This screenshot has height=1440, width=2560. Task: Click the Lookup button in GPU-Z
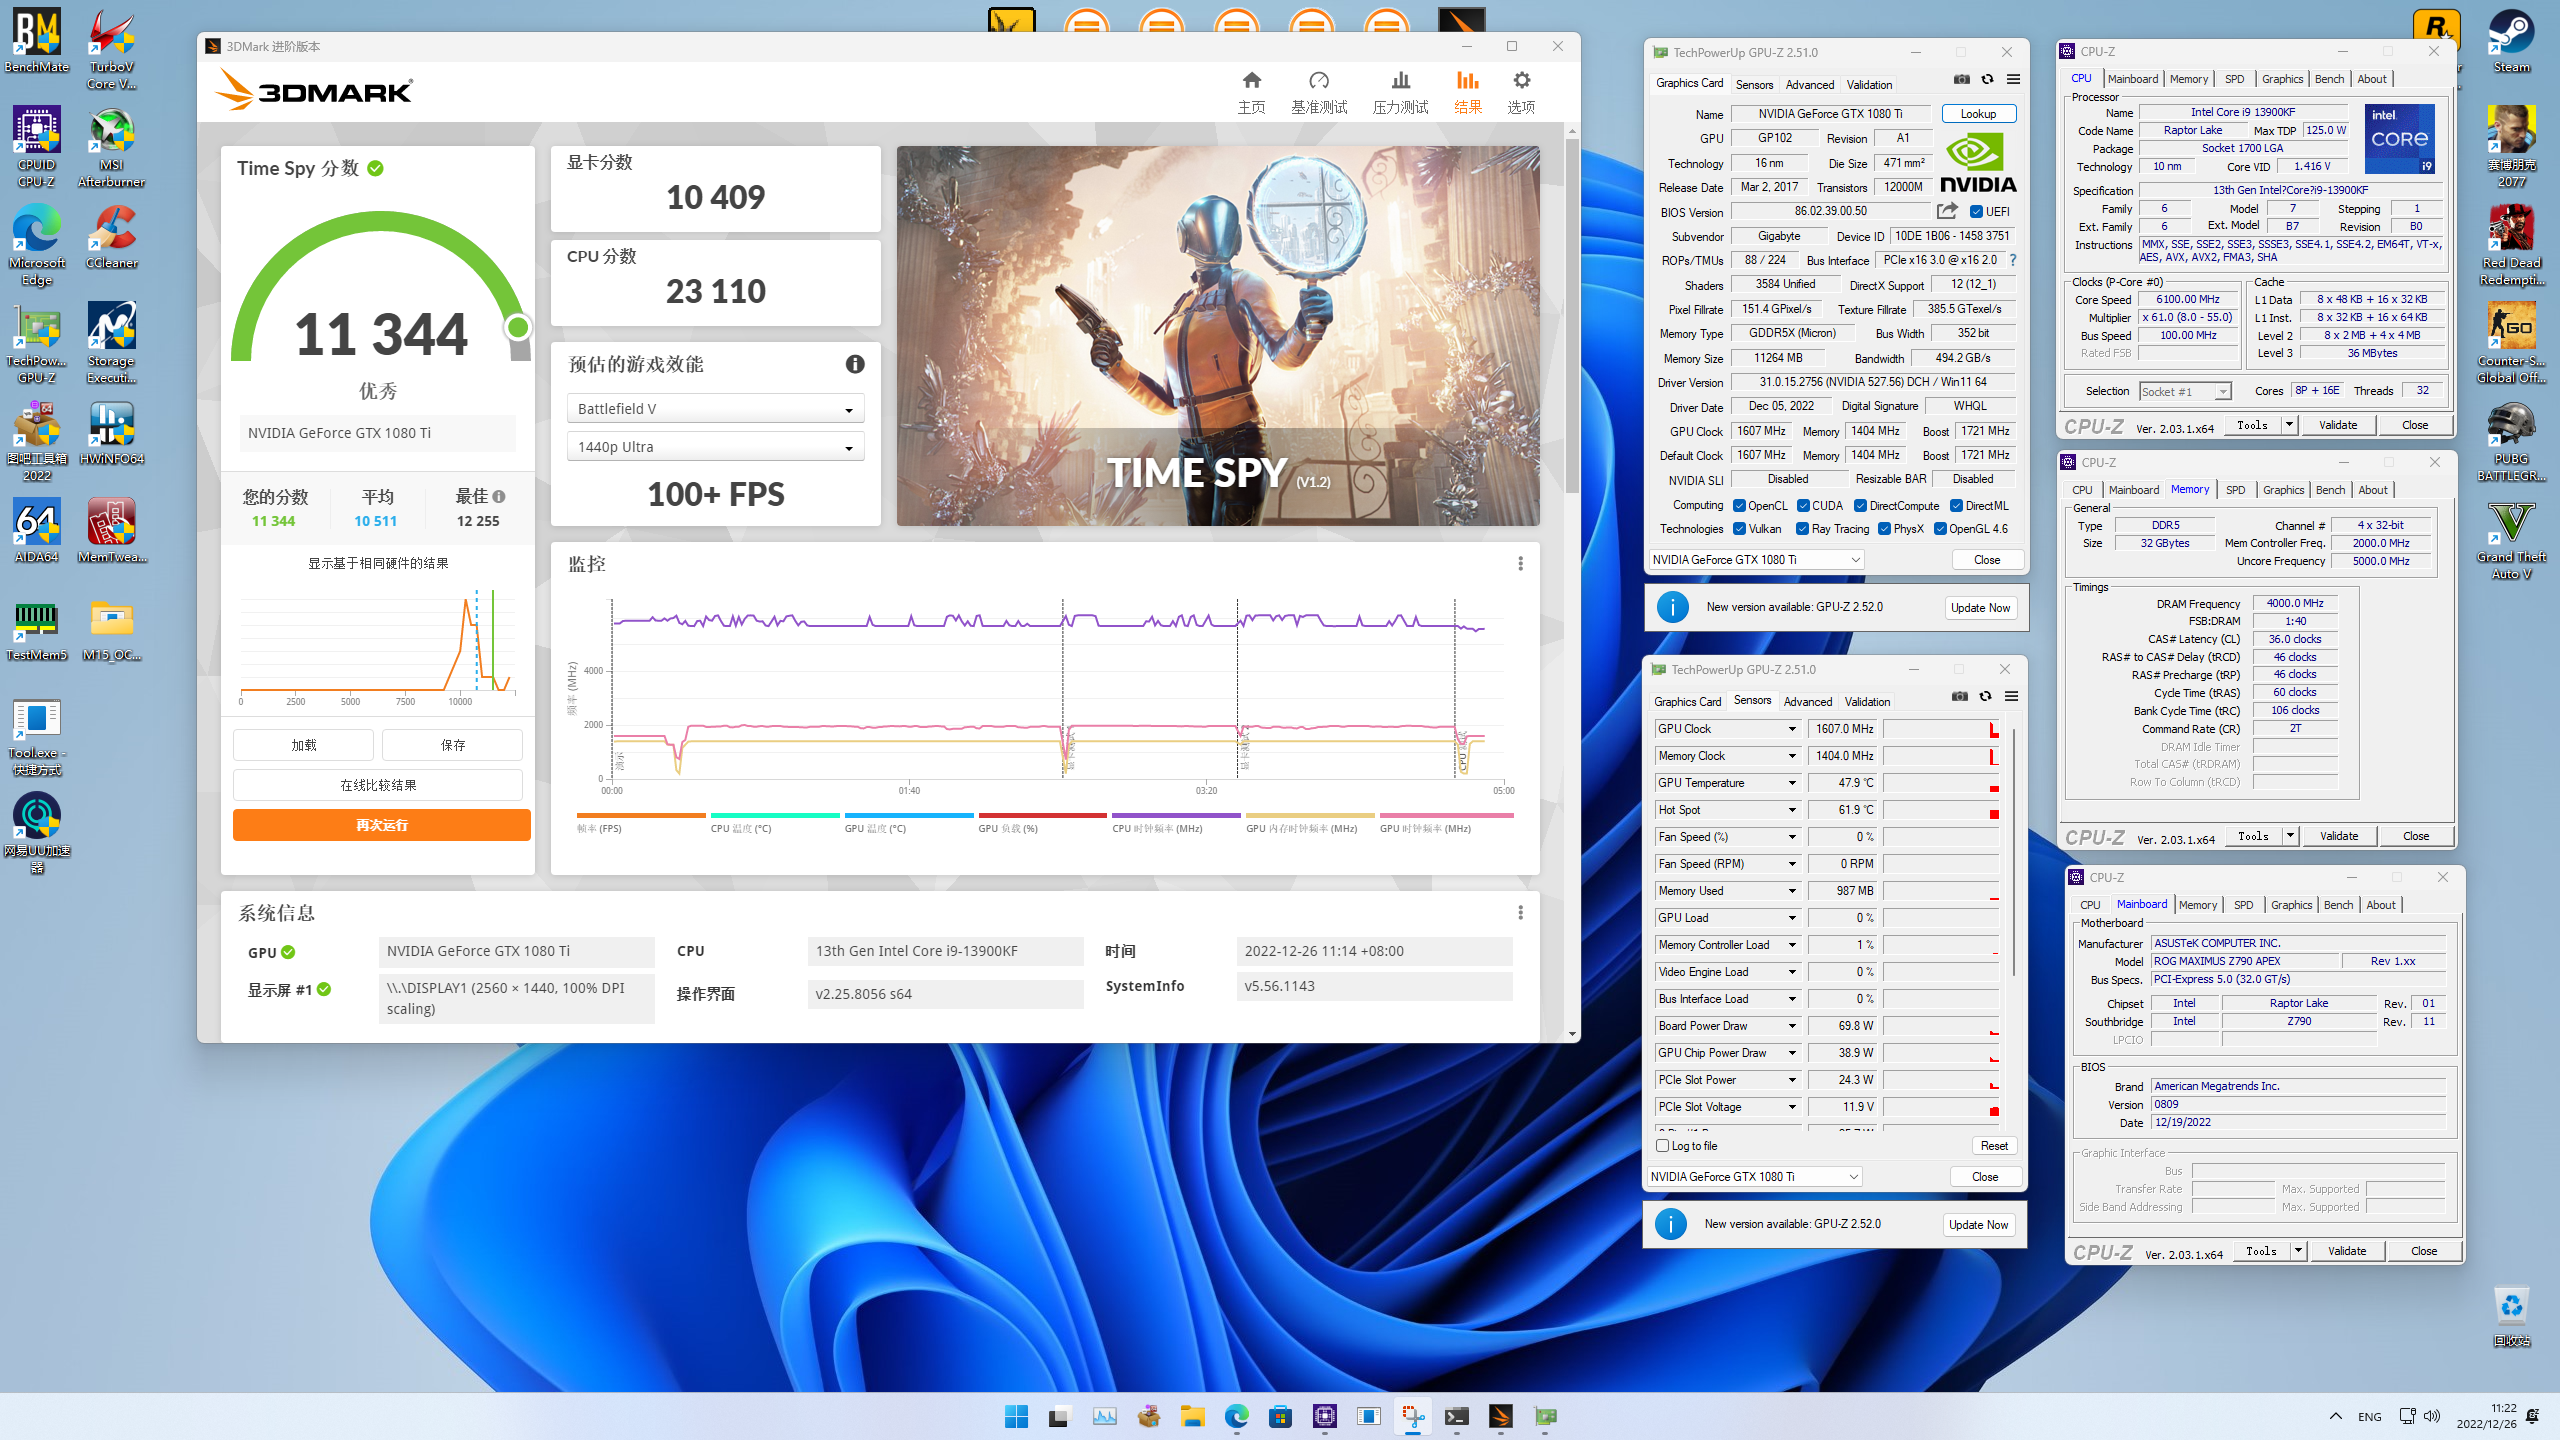1978,114
